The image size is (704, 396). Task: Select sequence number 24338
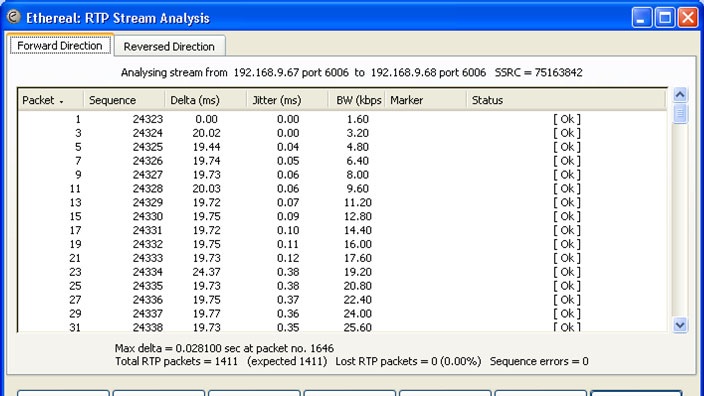tap(148, 327)
